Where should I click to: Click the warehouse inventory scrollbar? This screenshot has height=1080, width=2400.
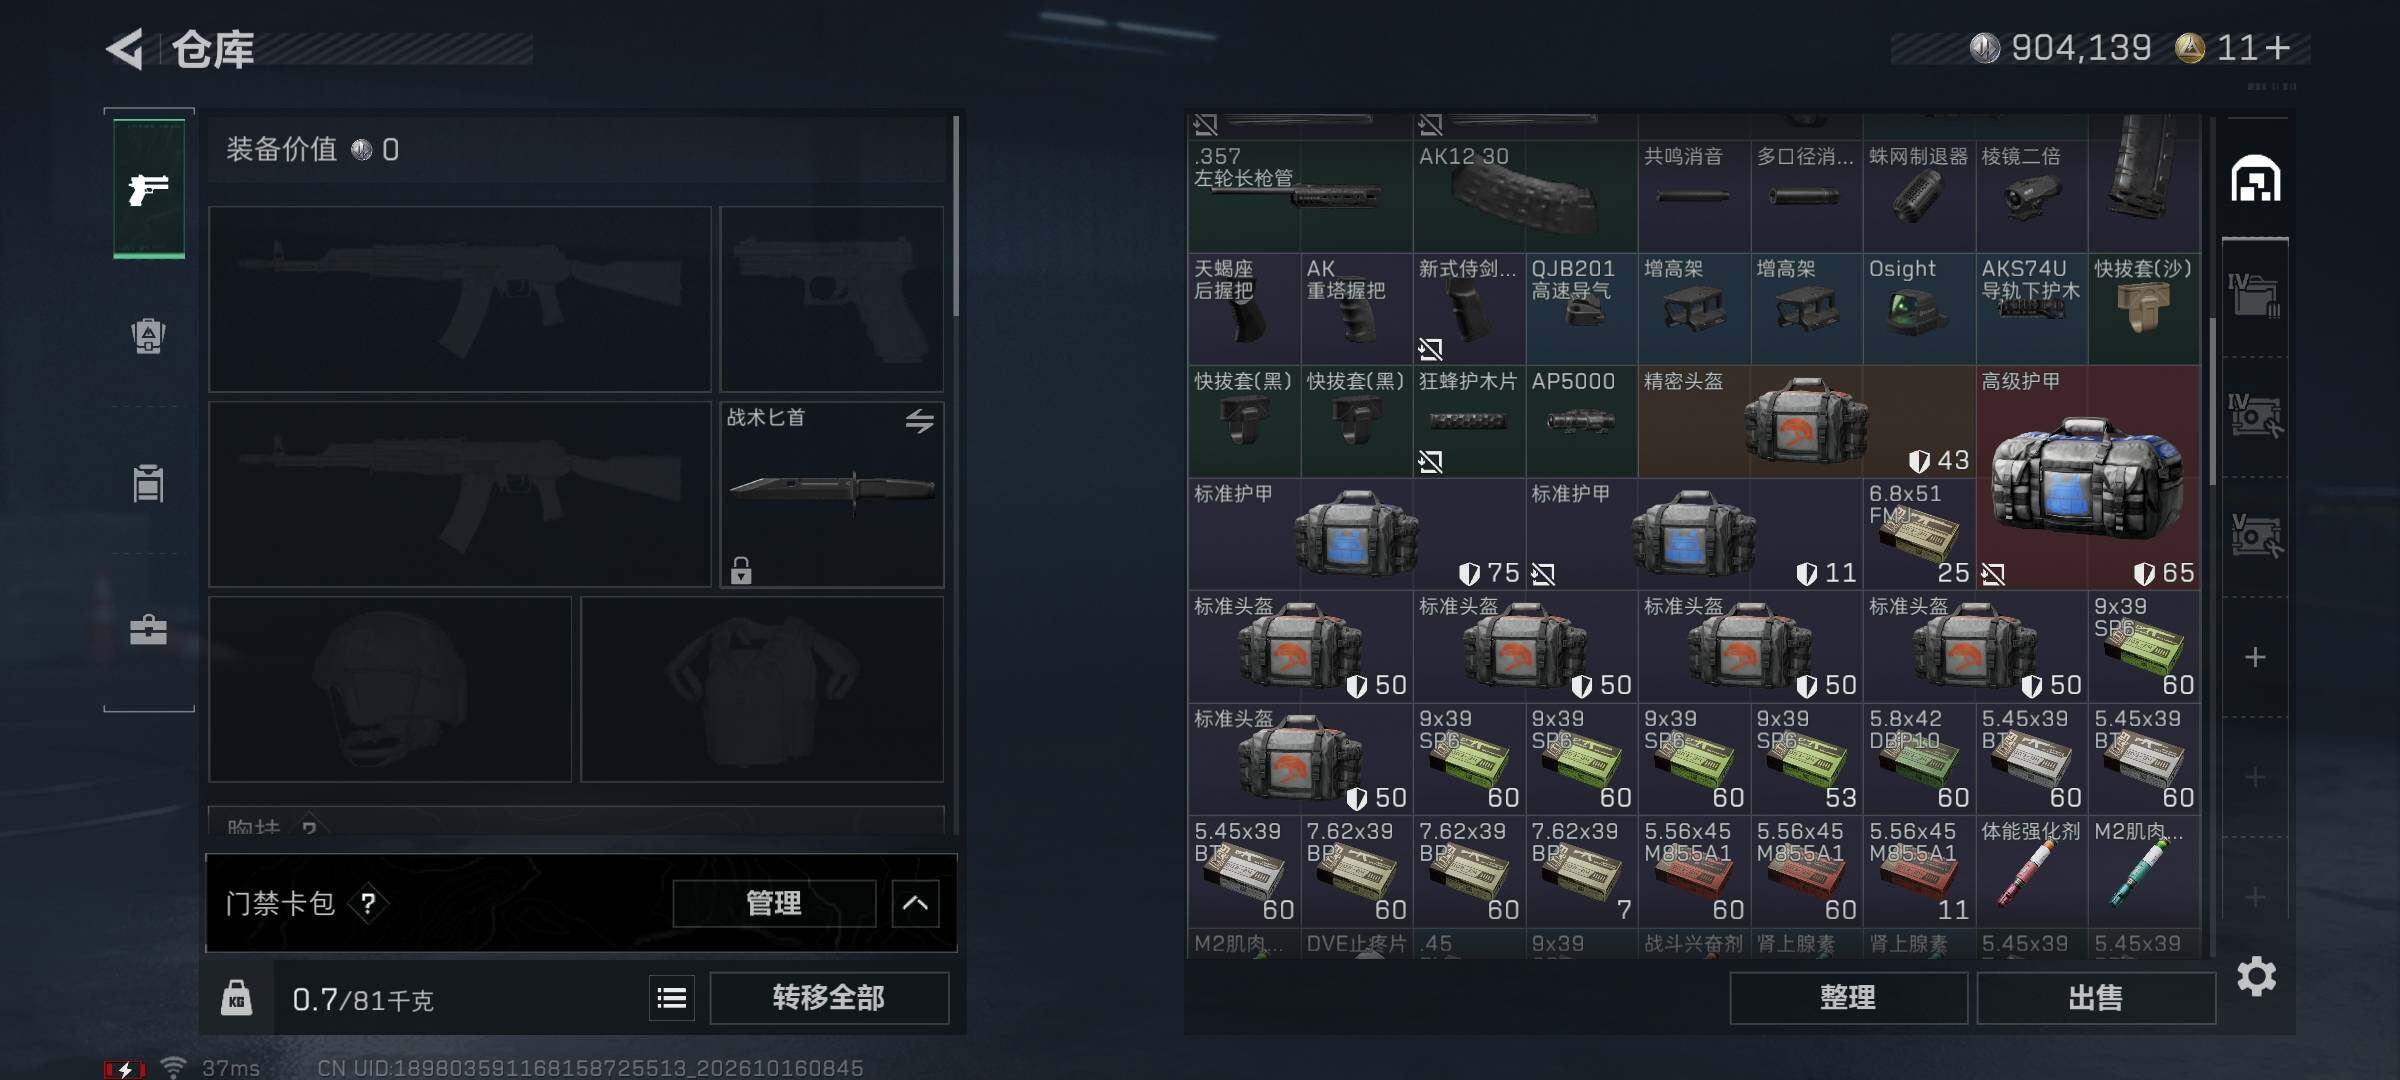click(x=2212, y=400)
